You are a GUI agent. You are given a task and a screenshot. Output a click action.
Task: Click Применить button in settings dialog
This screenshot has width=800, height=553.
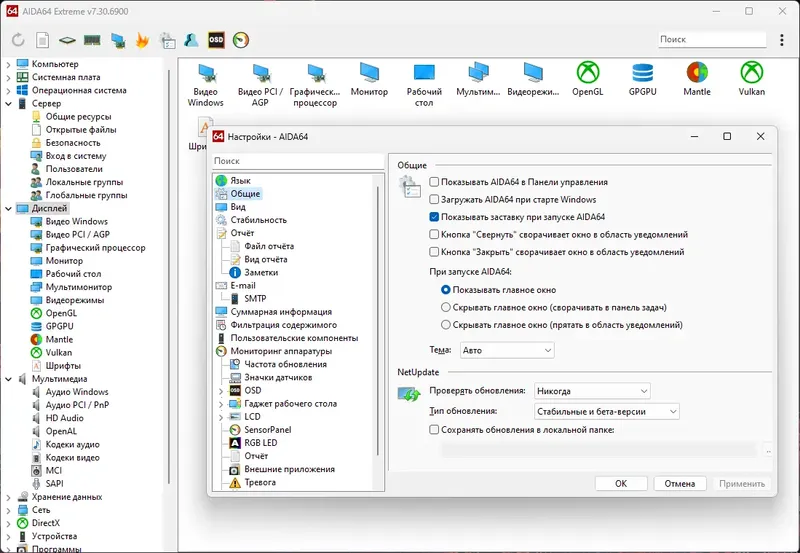(x=742, y=484)
